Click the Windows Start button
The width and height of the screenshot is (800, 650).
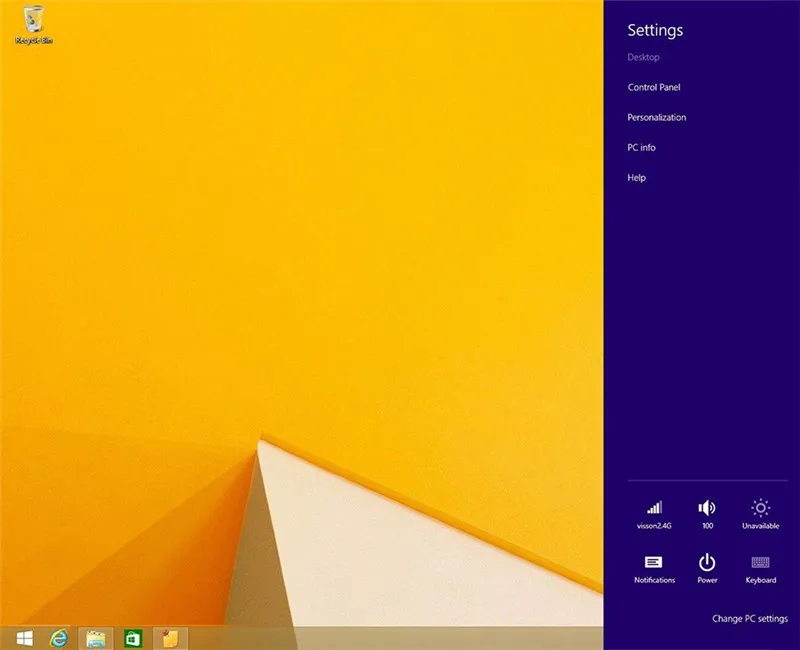tap(24, 638)
